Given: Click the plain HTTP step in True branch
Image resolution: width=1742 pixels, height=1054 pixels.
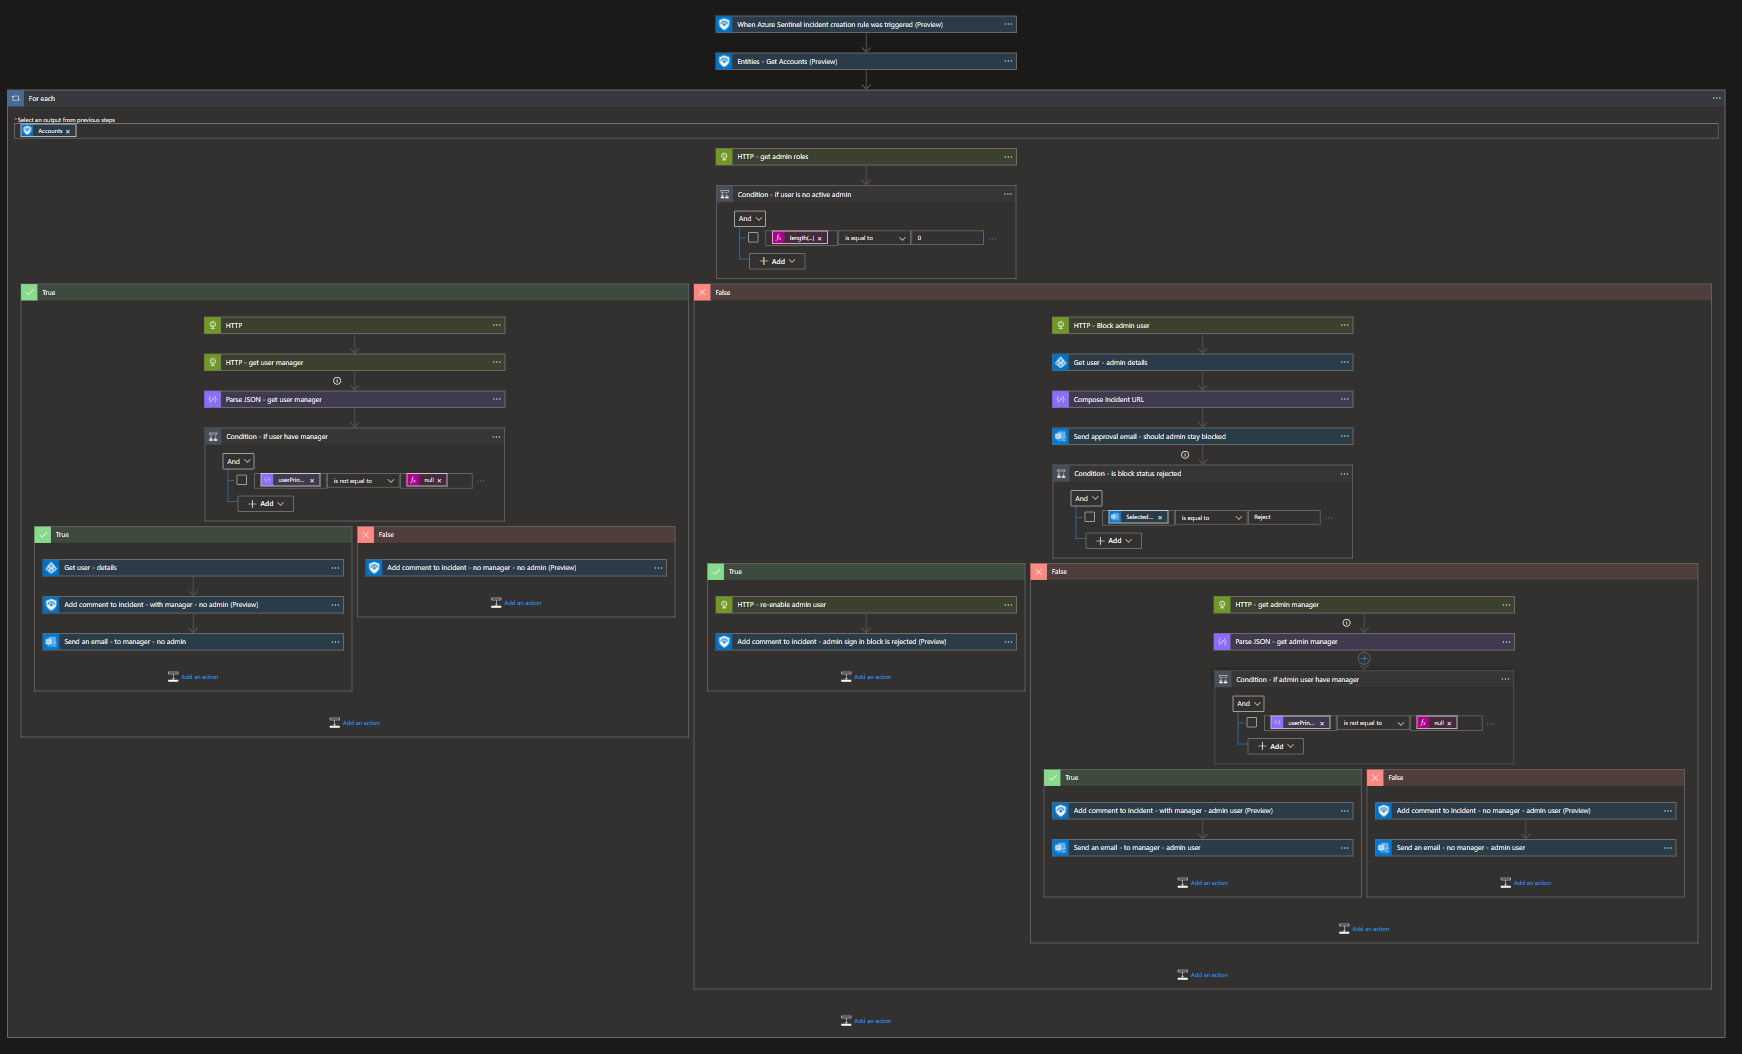Looking at the screenshot, I should pyautogui.click(x=354, y=325).
